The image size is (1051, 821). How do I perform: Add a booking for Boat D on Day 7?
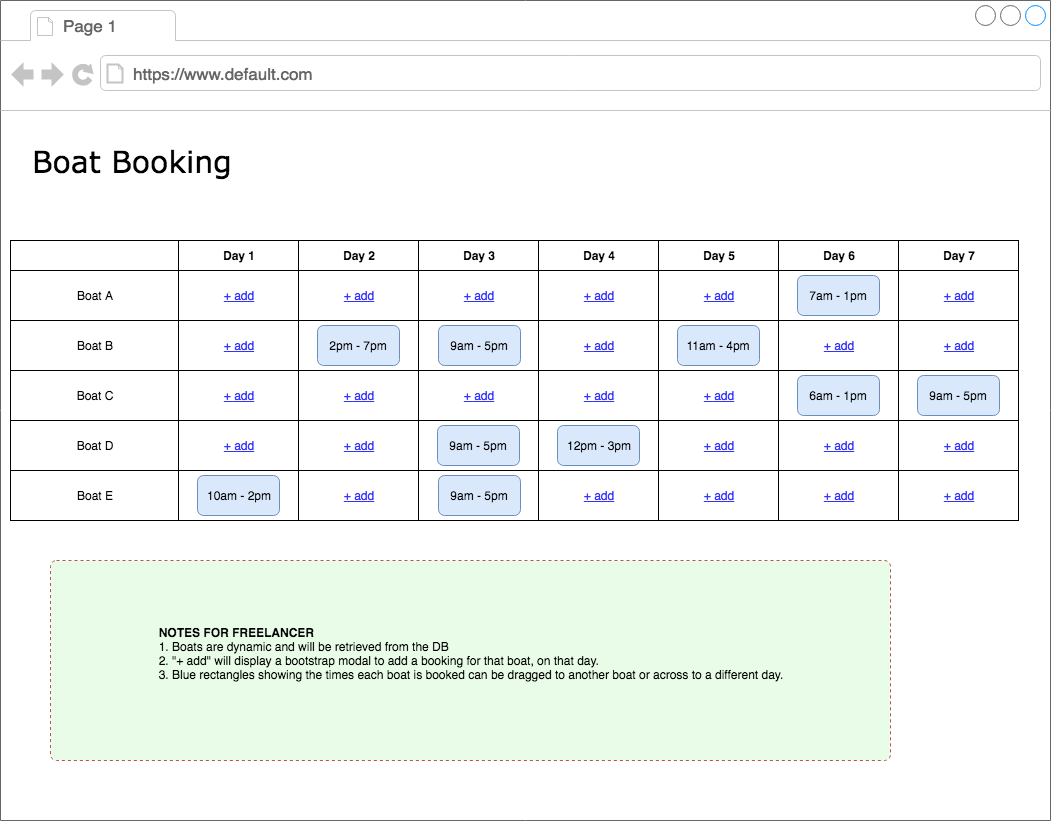coord(958,446)
